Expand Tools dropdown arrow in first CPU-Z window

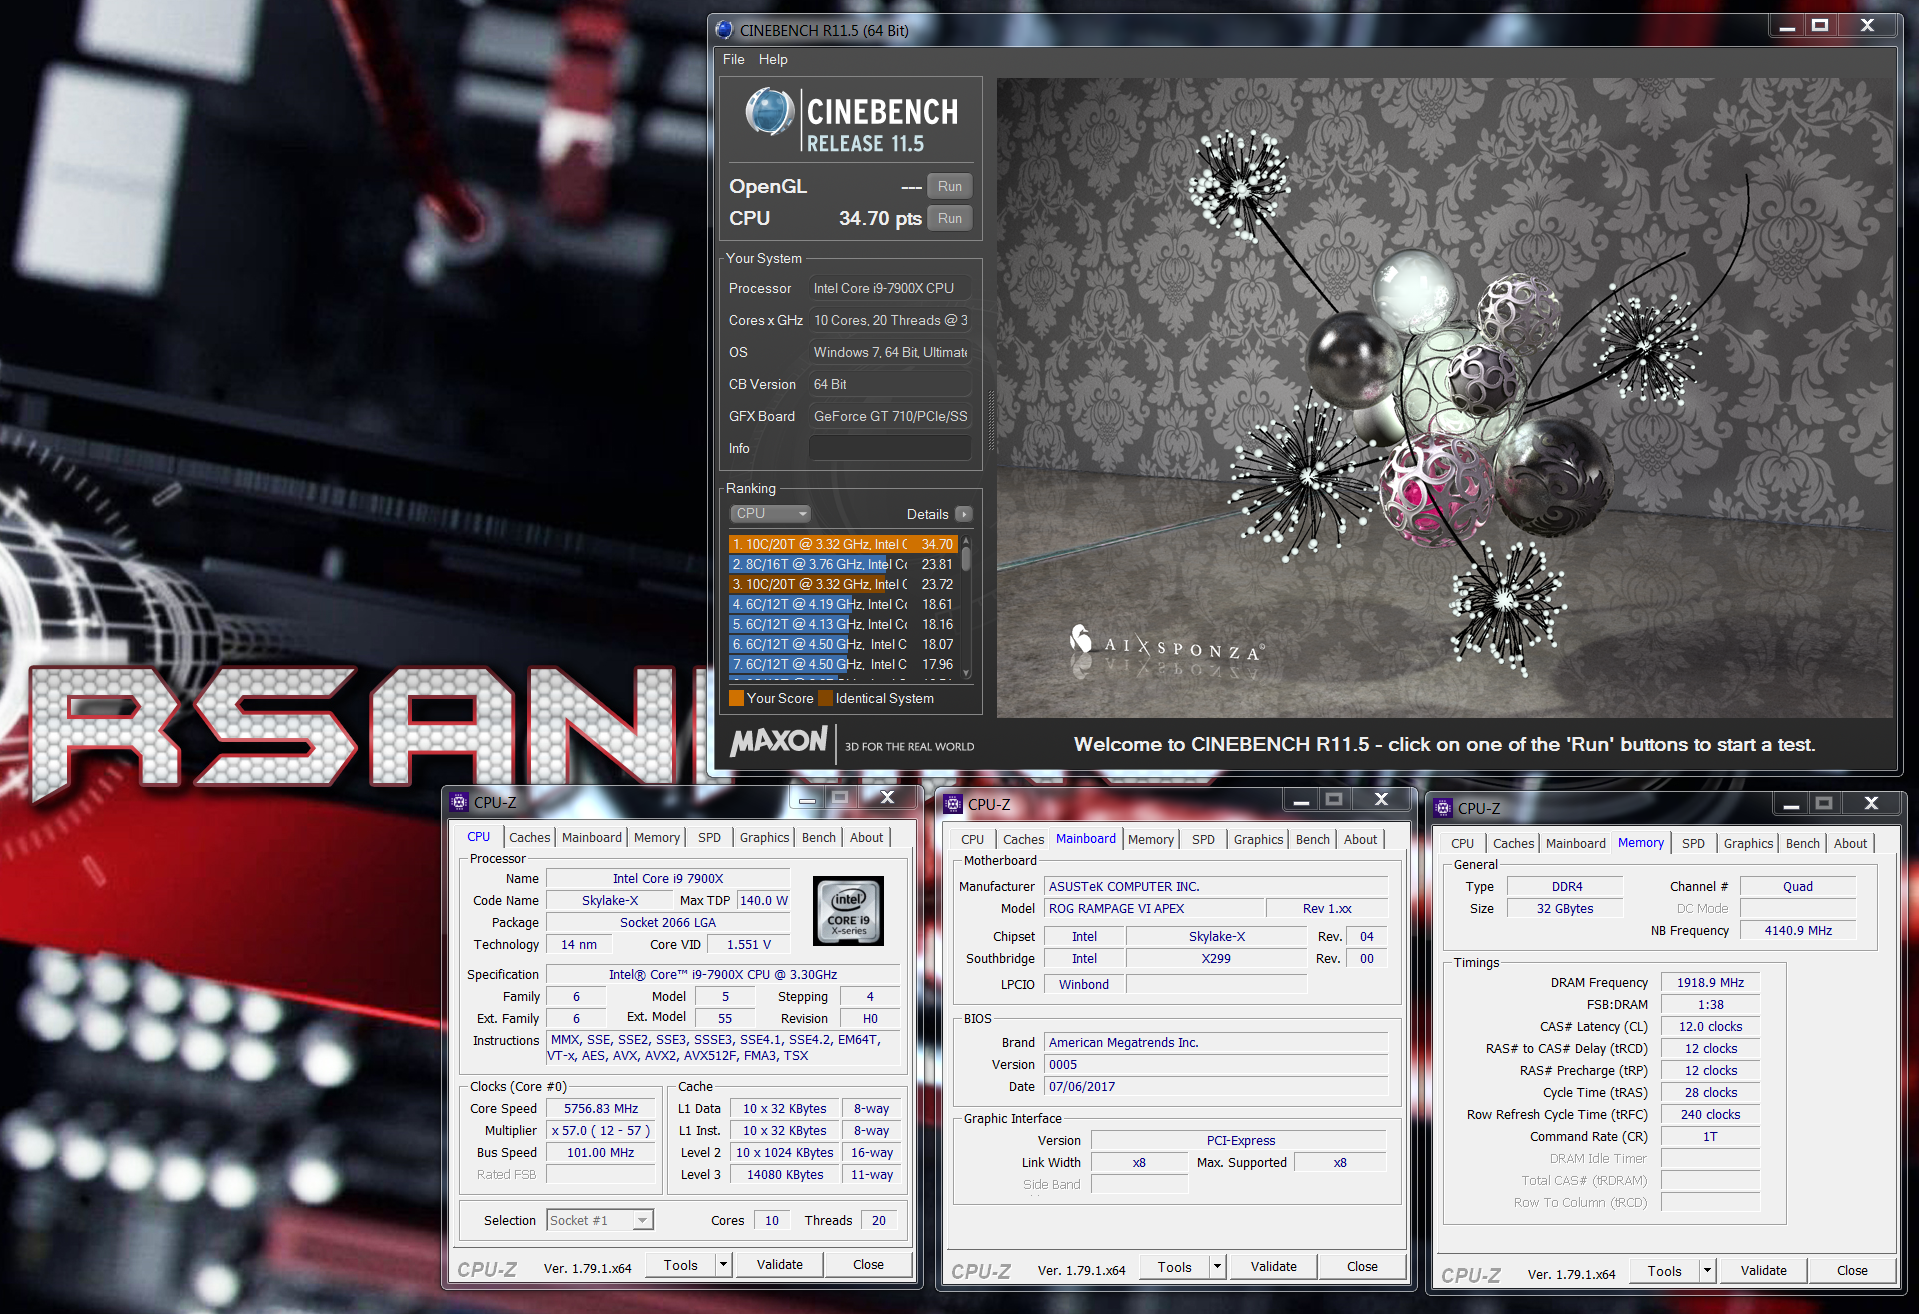pyautogui.click(x=724, y=1265)
